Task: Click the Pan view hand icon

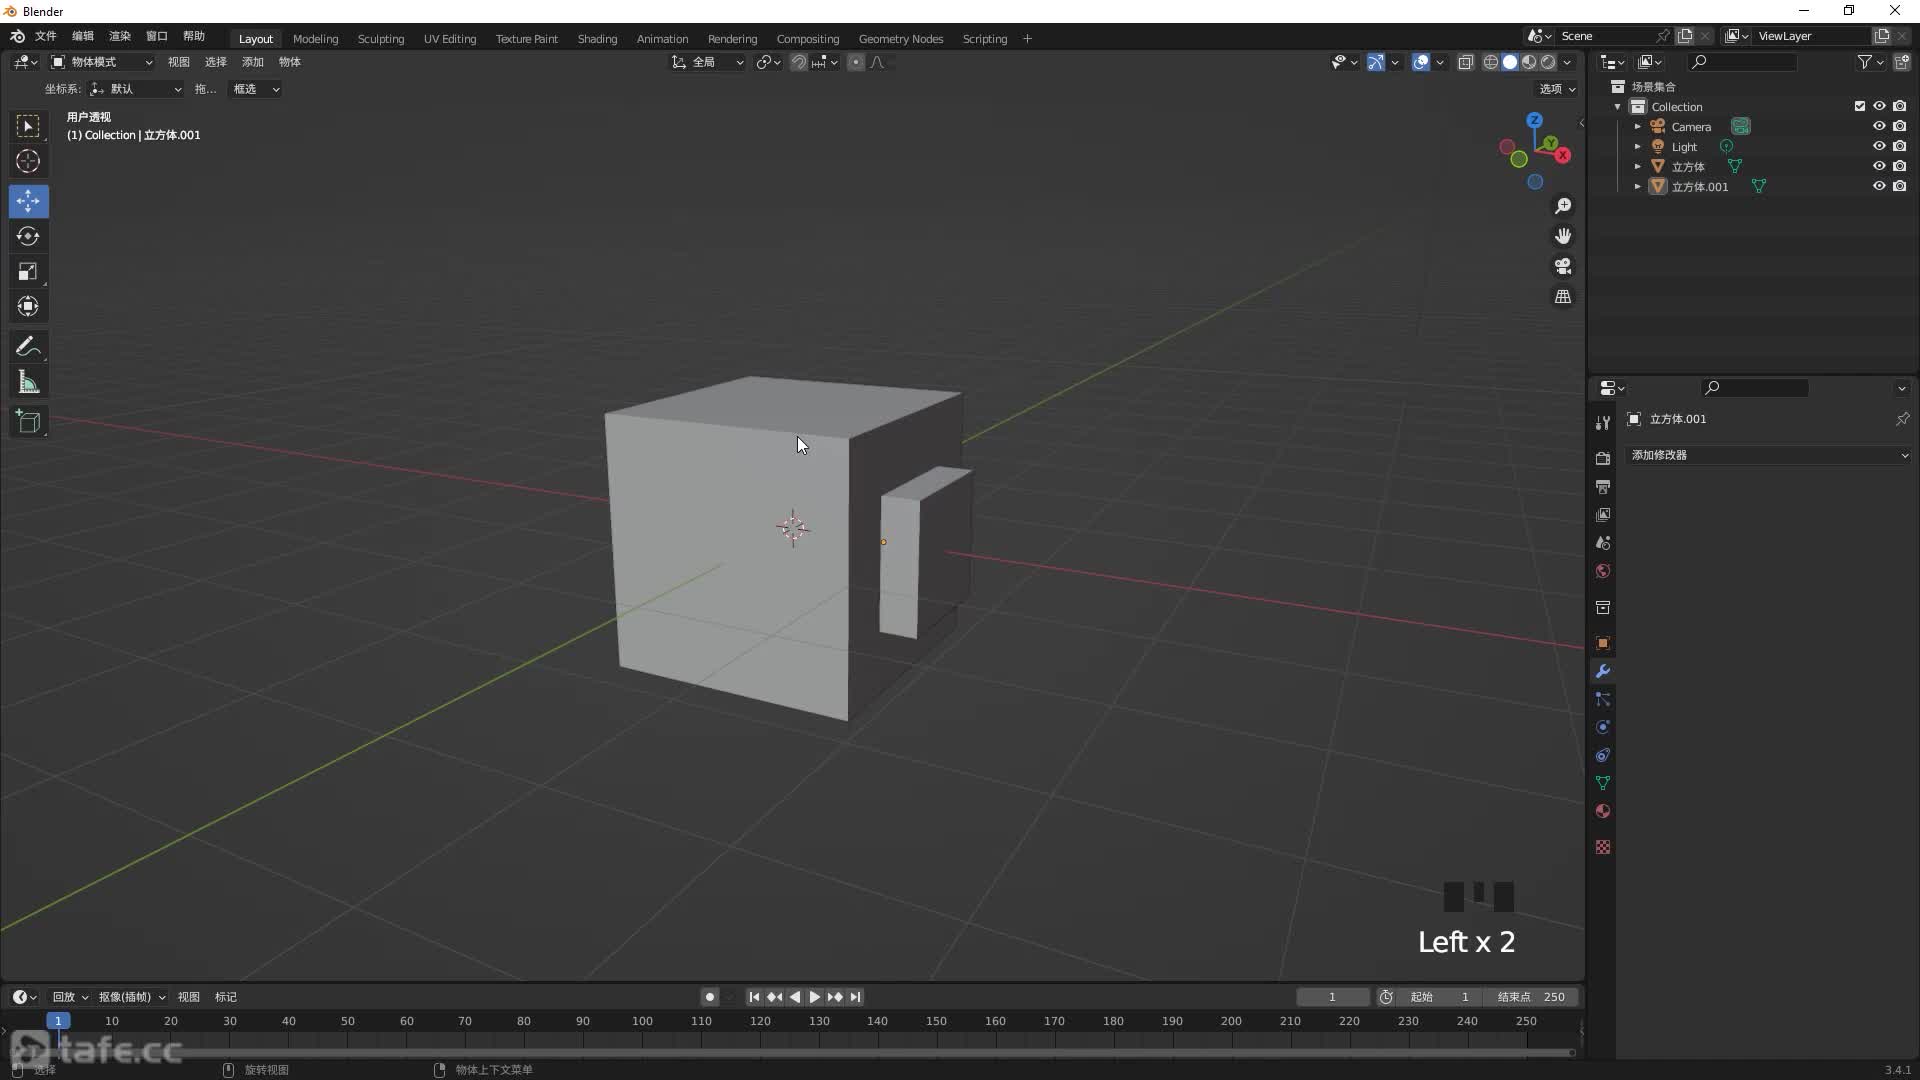Action: (x=1562, y=236)
